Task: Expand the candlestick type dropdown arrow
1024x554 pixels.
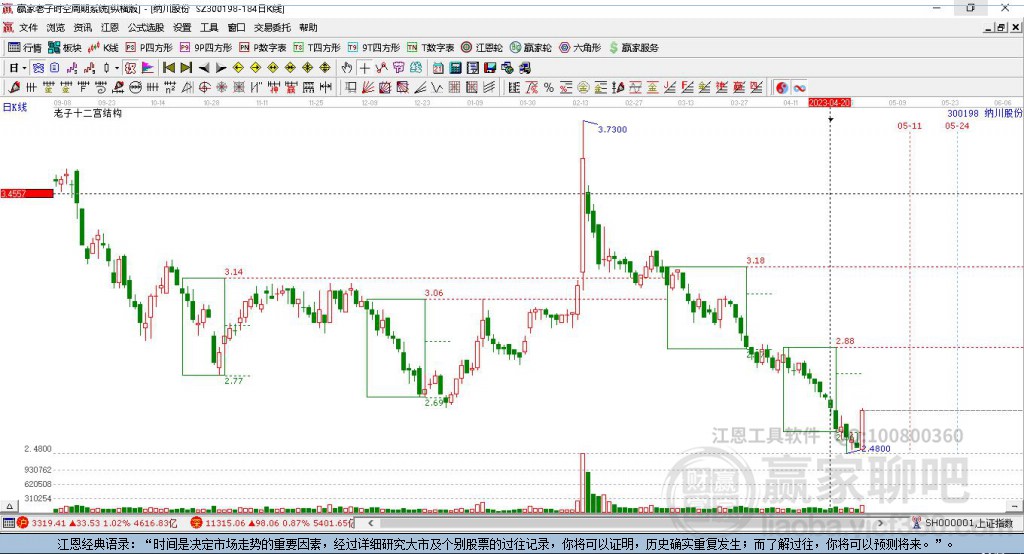Action: click(117, 68)
